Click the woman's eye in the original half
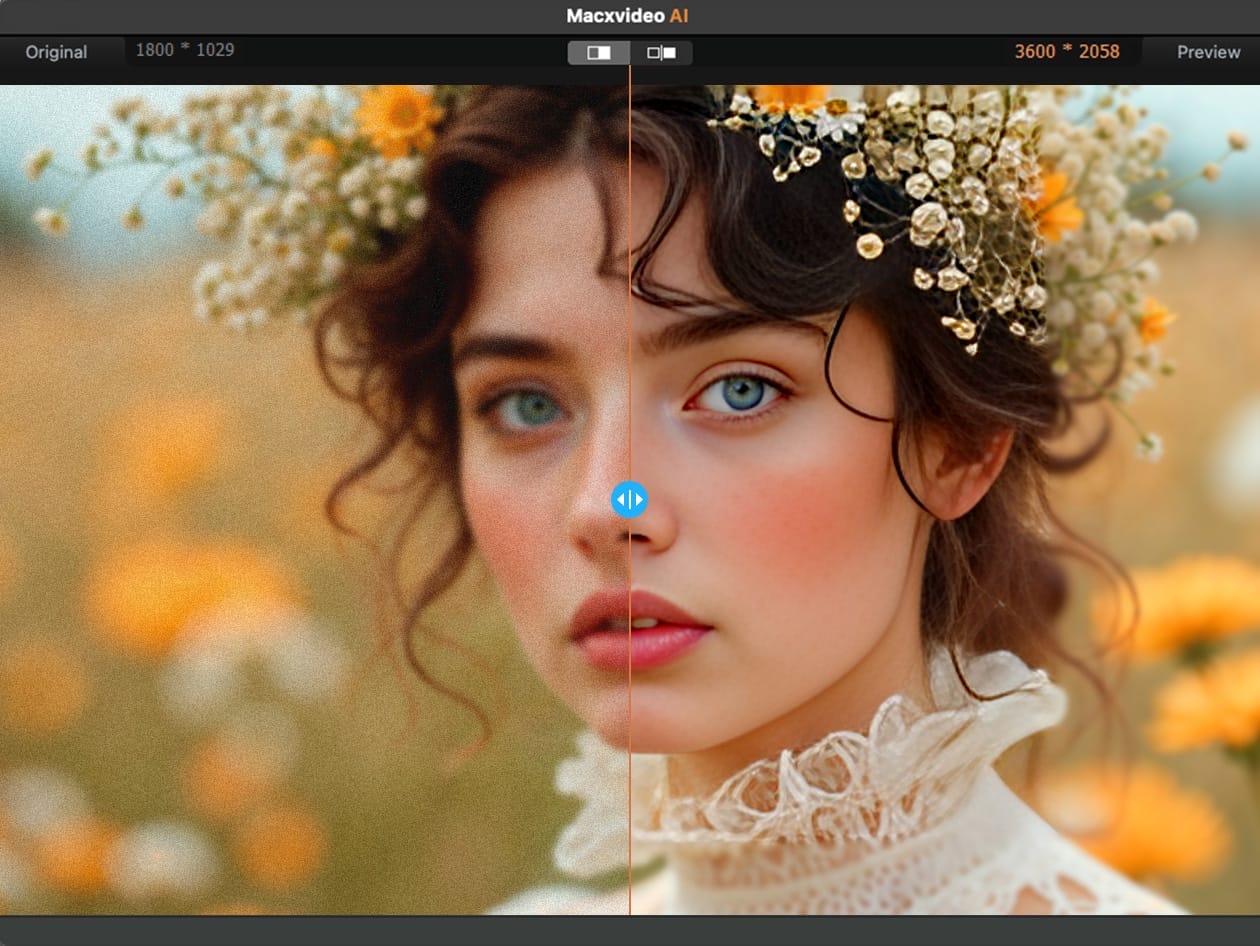 point(530,407)
